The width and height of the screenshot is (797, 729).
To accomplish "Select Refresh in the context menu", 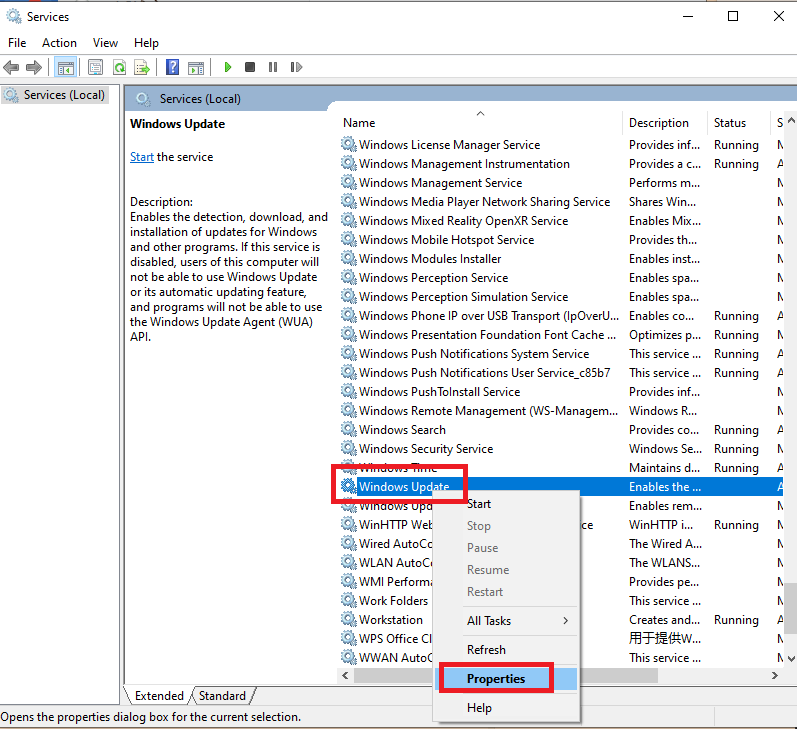I will [486, 649].
